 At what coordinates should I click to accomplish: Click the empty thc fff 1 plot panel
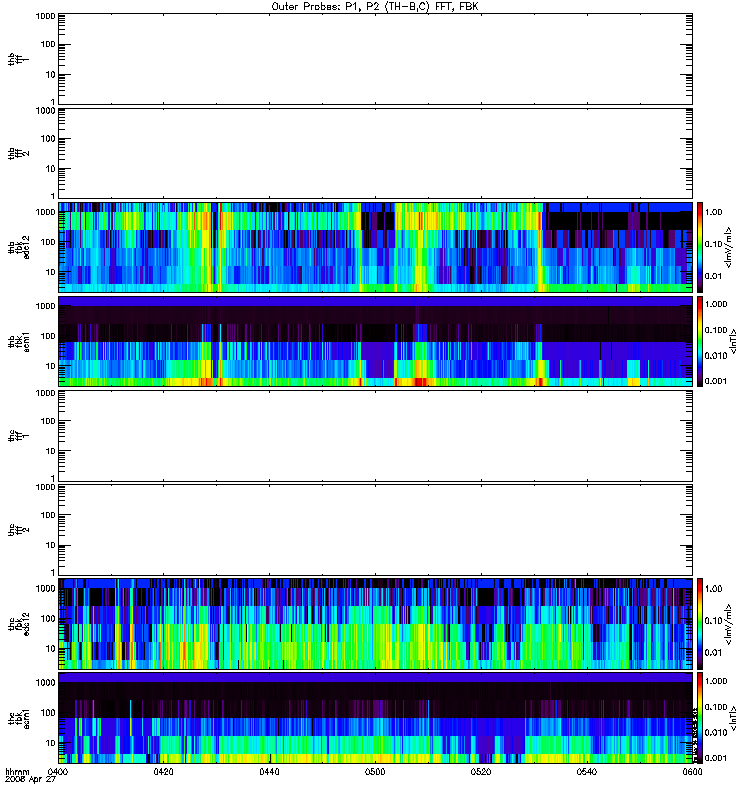coord(375,436)
